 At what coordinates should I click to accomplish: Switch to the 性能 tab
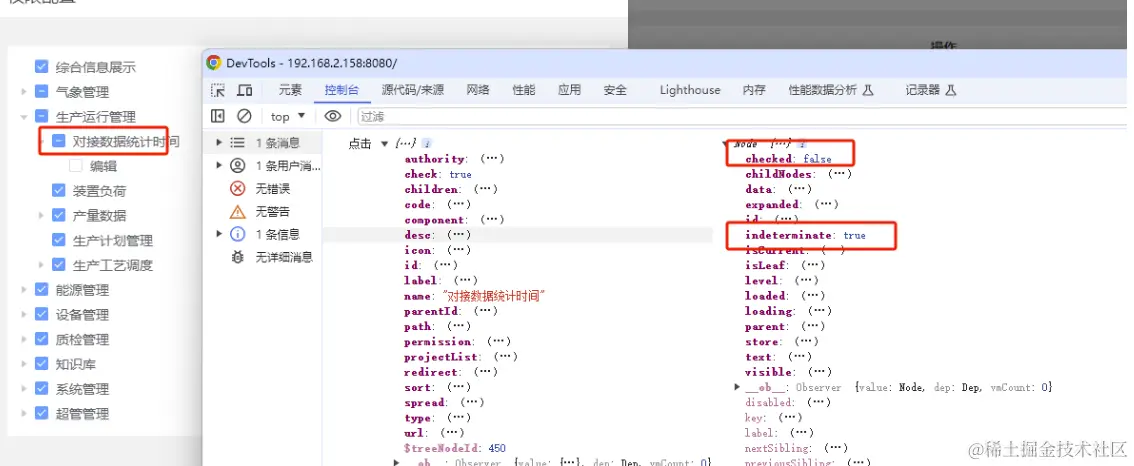coord(524,90)
